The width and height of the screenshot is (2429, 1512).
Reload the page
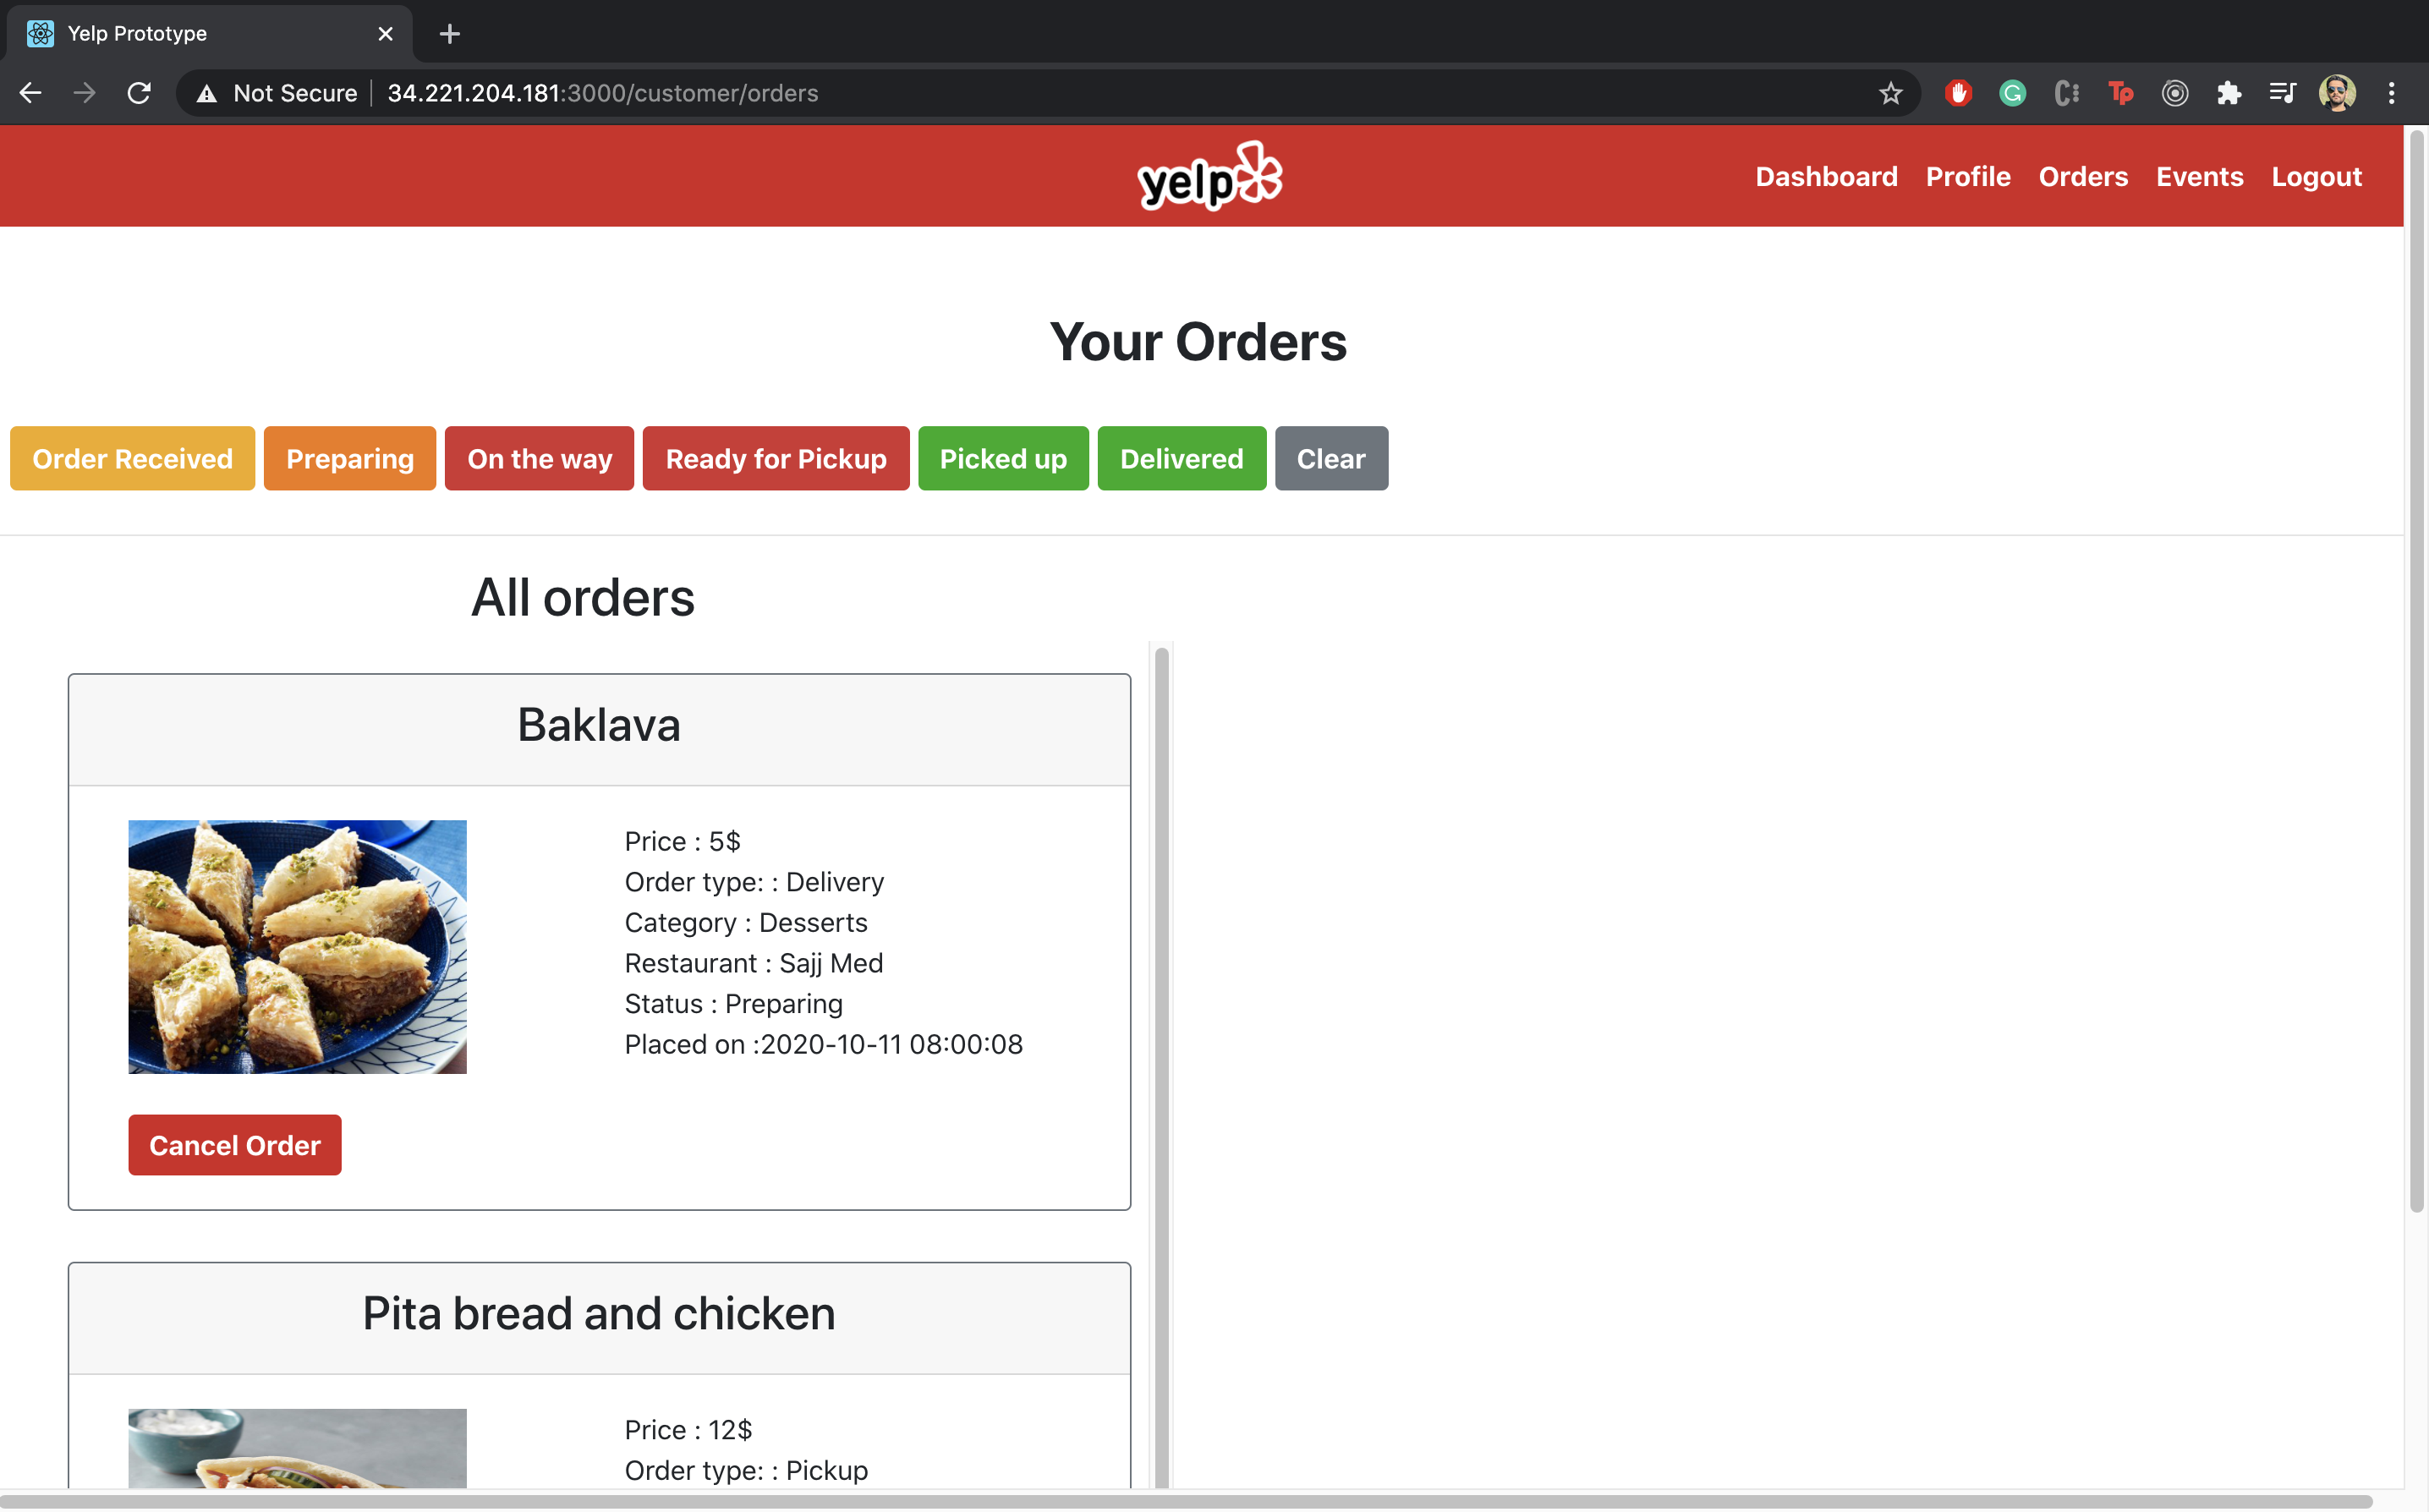tap(139, 93)
